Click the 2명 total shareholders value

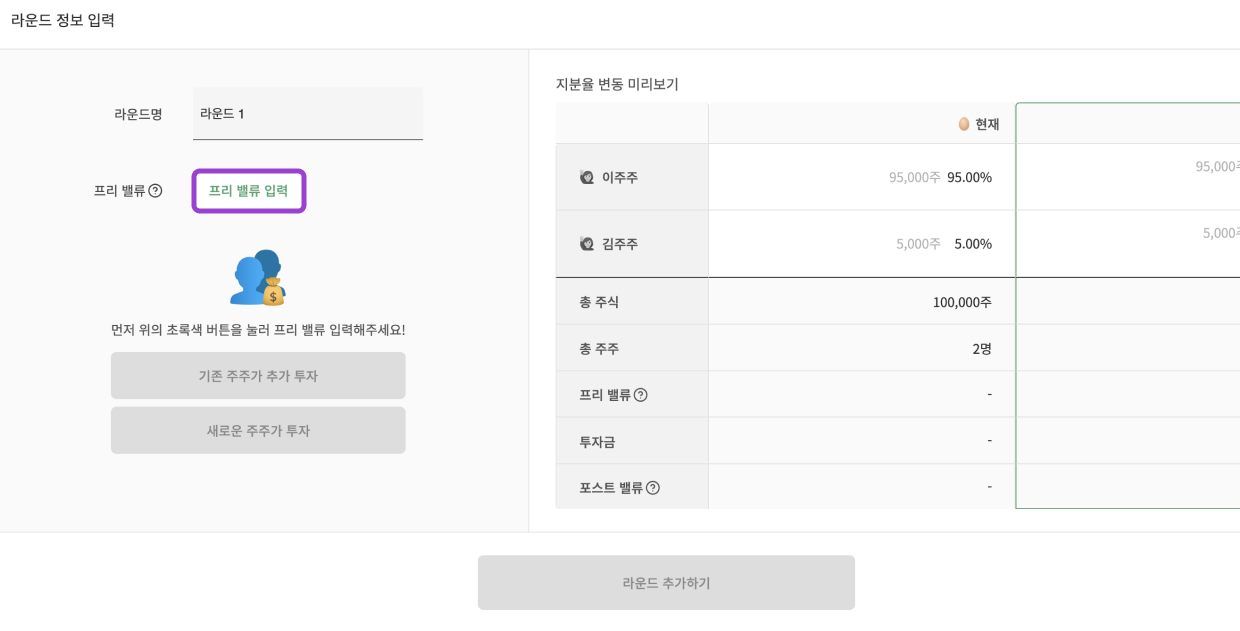pyautogui.click(x=981, y=349)
